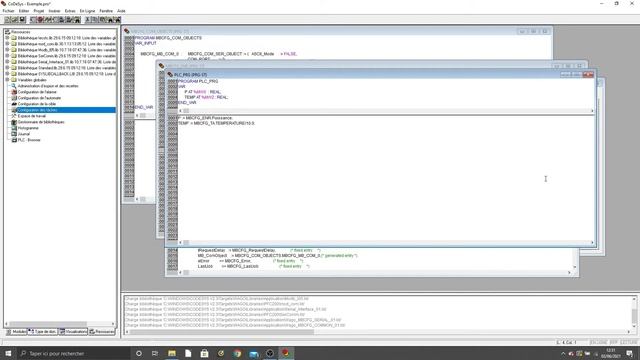The width and height of the screenshot is (640, 360).
Task: Click the Find toolbar icon
Action: click(x=110, y=20)
